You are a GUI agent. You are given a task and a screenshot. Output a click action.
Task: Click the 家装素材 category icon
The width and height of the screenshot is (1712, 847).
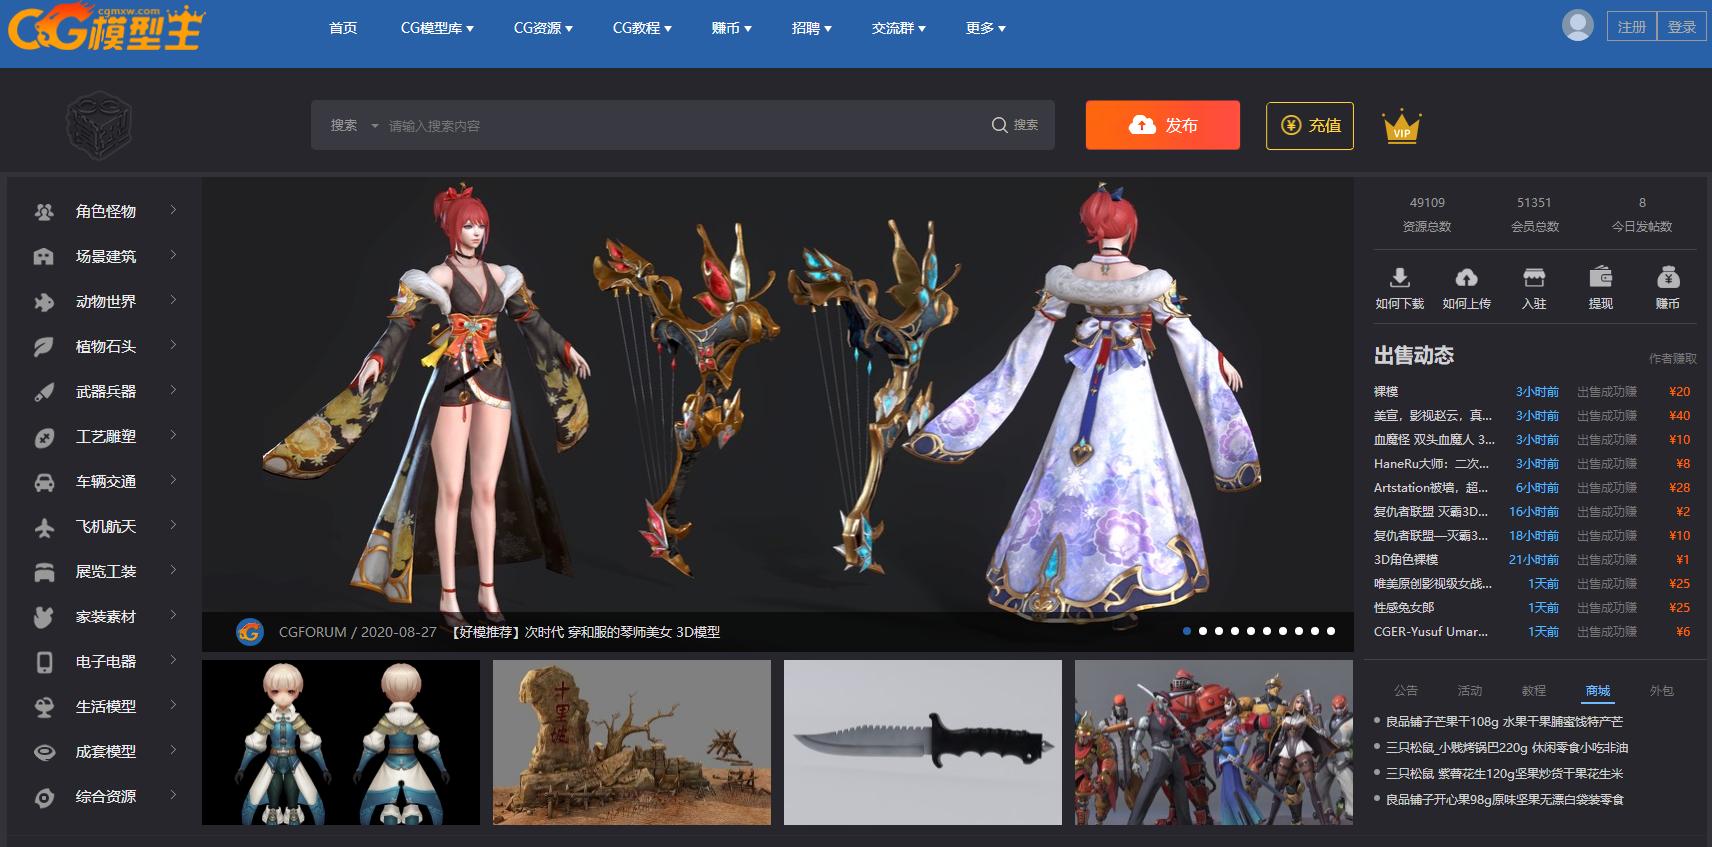pos(43,617)
